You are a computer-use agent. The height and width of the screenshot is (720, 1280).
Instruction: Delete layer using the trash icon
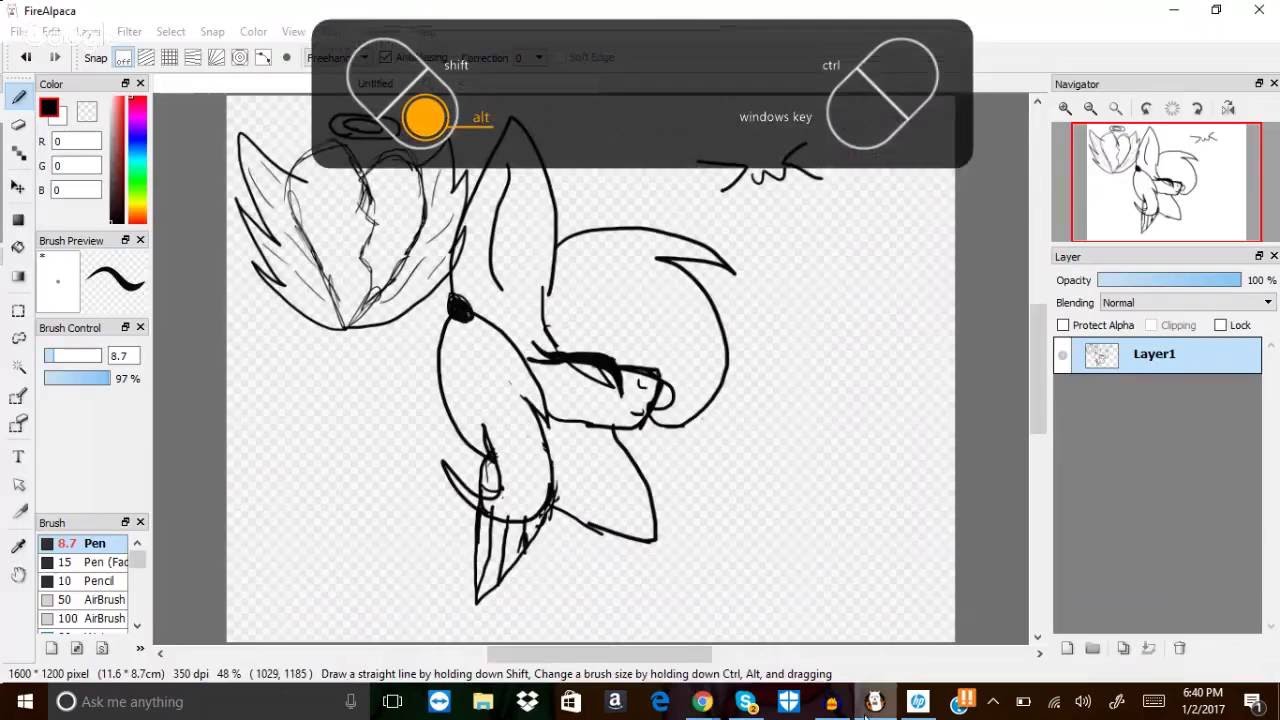pyautogui.click(x=1179, y=648)
